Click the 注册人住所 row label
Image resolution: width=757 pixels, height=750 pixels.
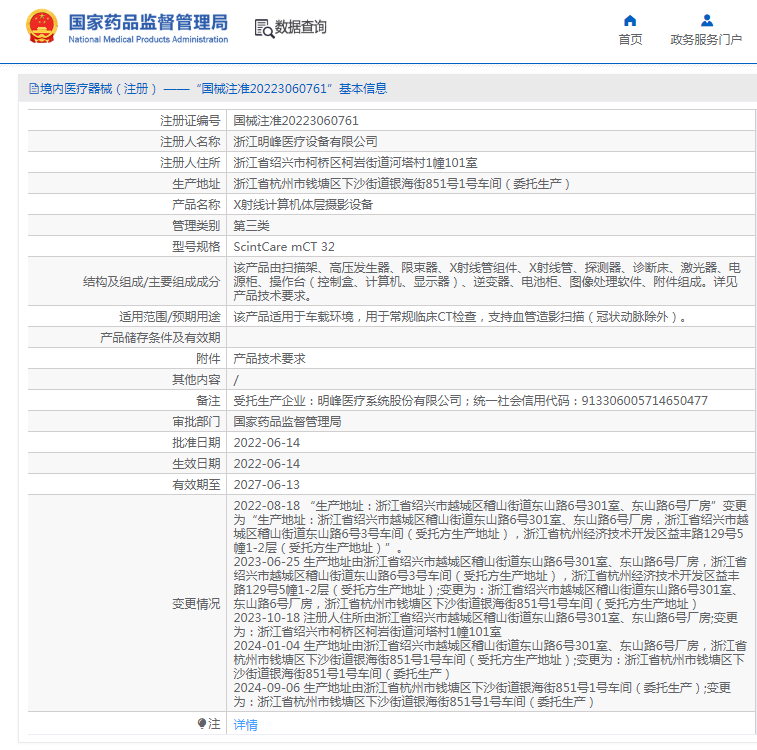click(190, 163)
